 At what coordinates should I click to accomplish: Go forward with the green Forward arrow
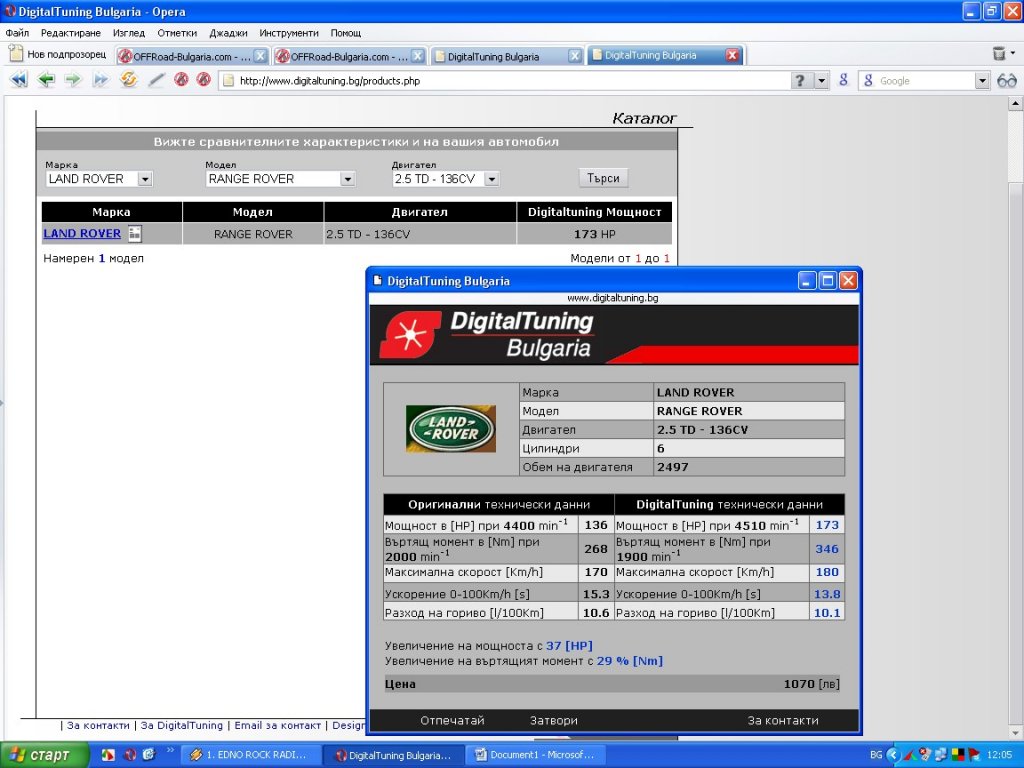73,80
